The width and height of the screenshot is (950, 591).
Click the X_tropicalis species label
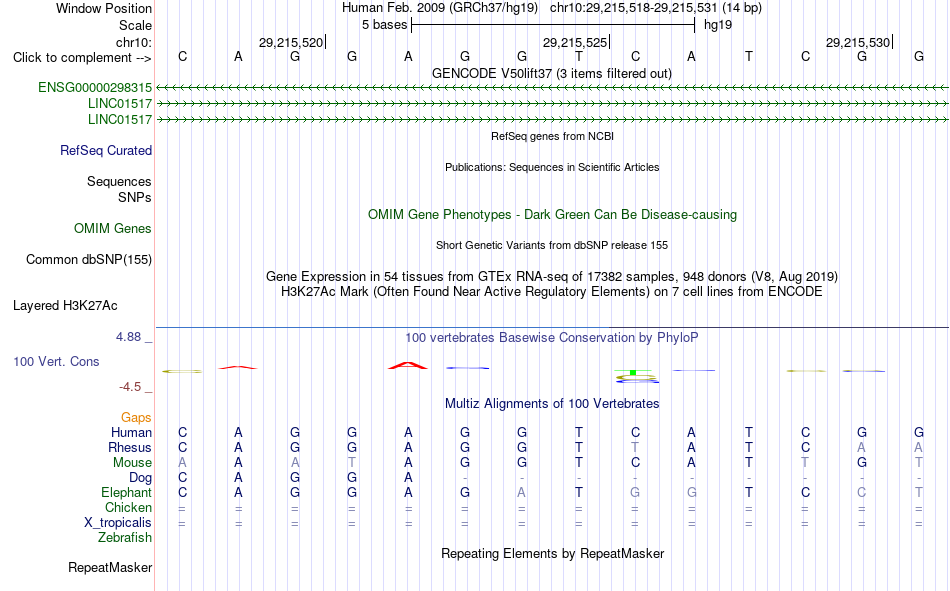click(x=118, y=523)
